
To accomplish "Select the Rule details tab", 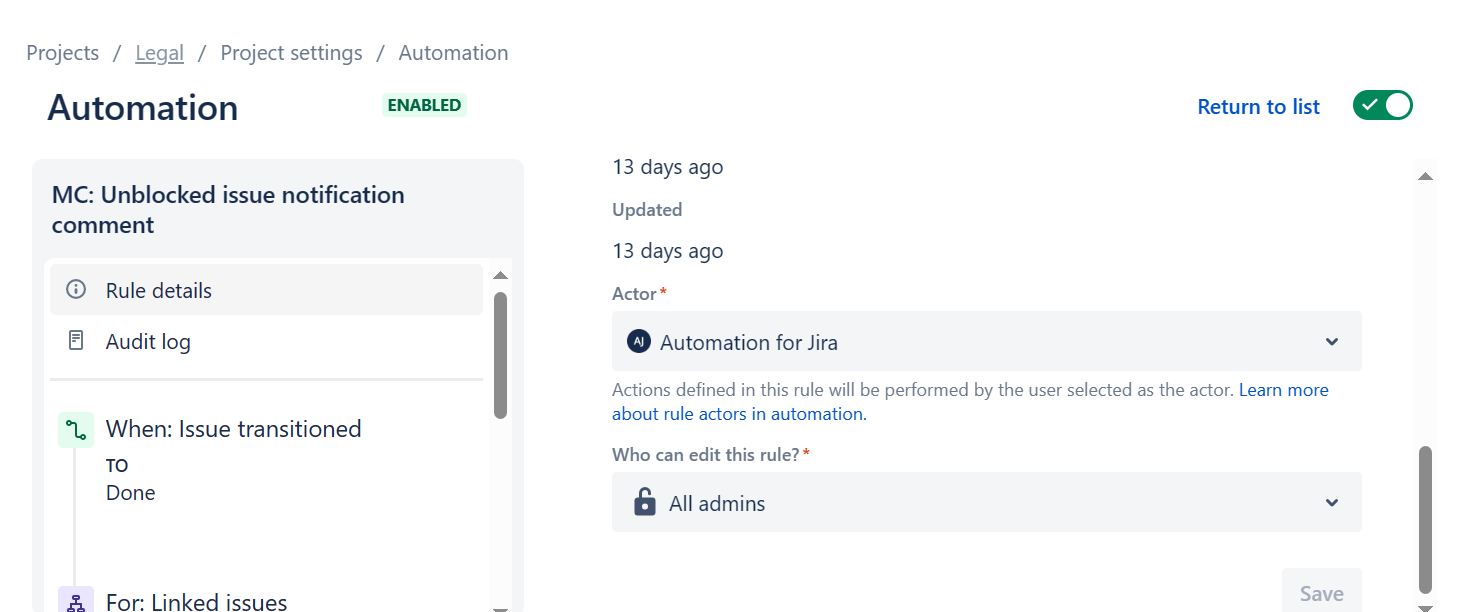I will click(158, 290).
